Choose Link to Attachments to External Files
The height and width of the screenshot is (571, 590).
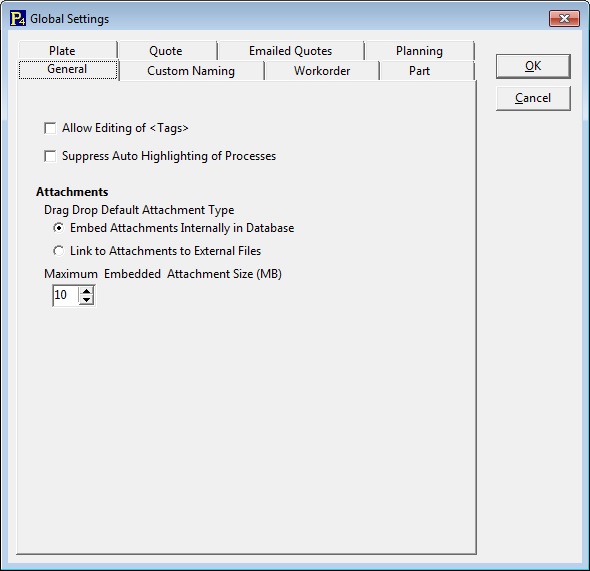click(x=58, y=251)
